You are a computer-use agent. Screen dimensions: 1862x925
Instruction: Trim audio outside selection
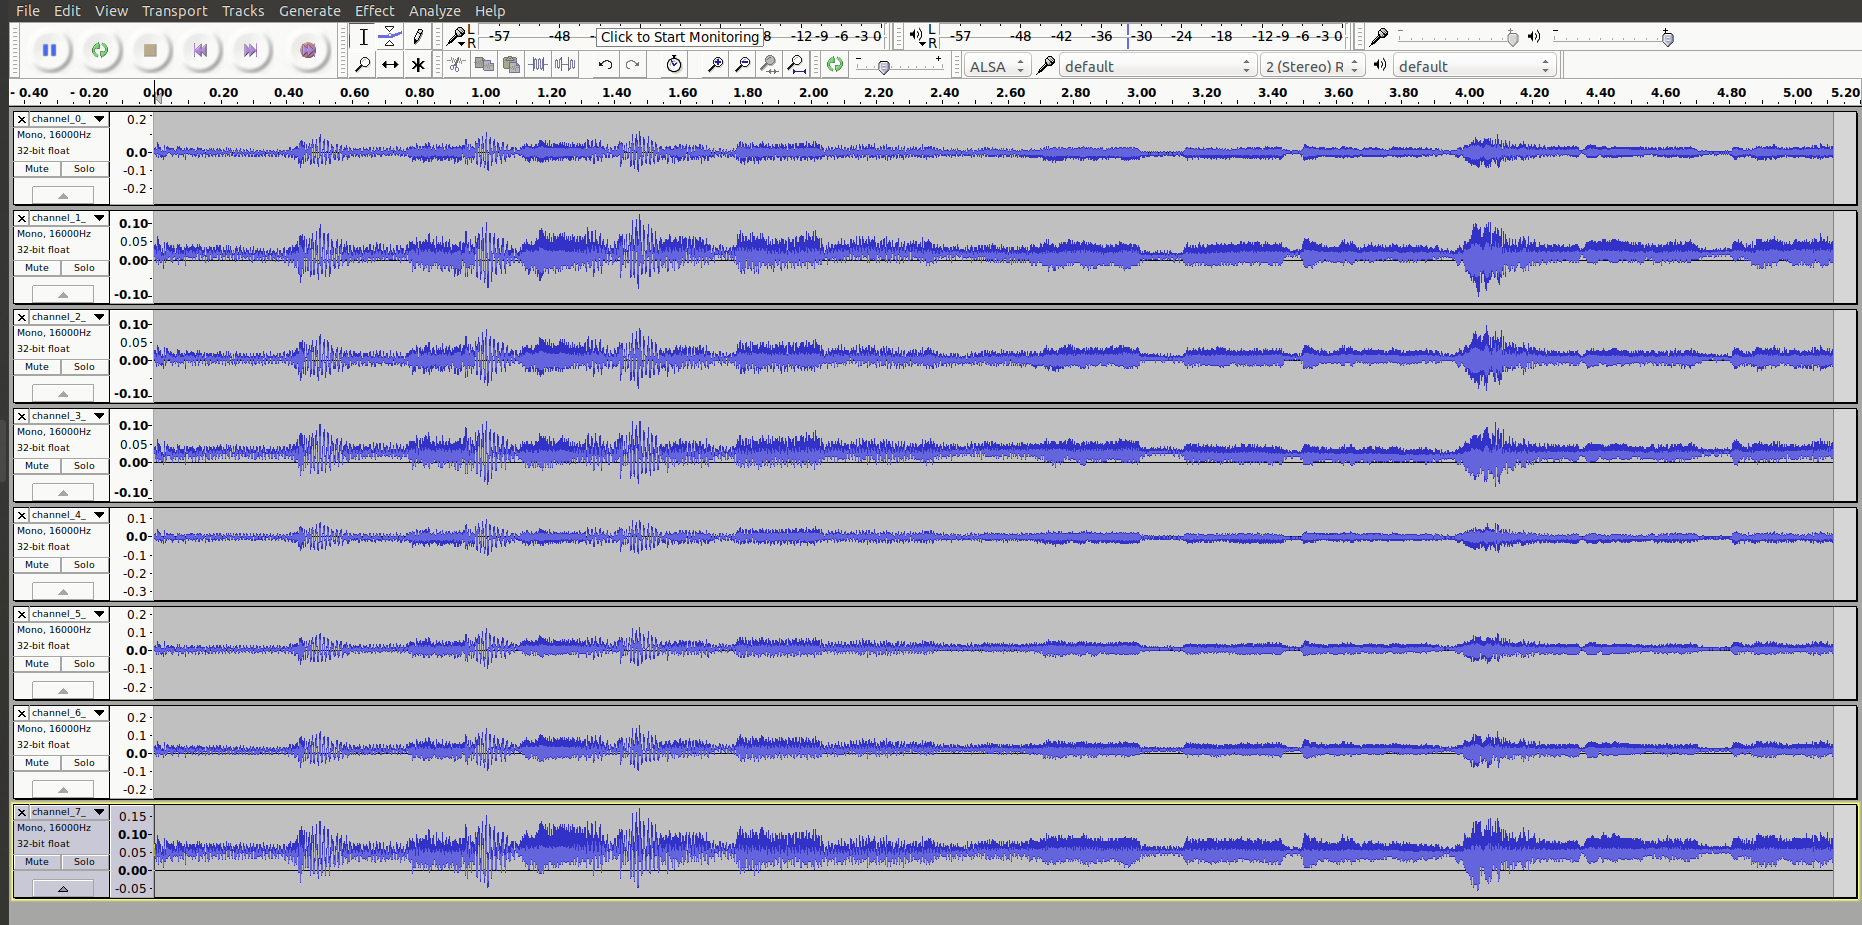coord(538,64)
